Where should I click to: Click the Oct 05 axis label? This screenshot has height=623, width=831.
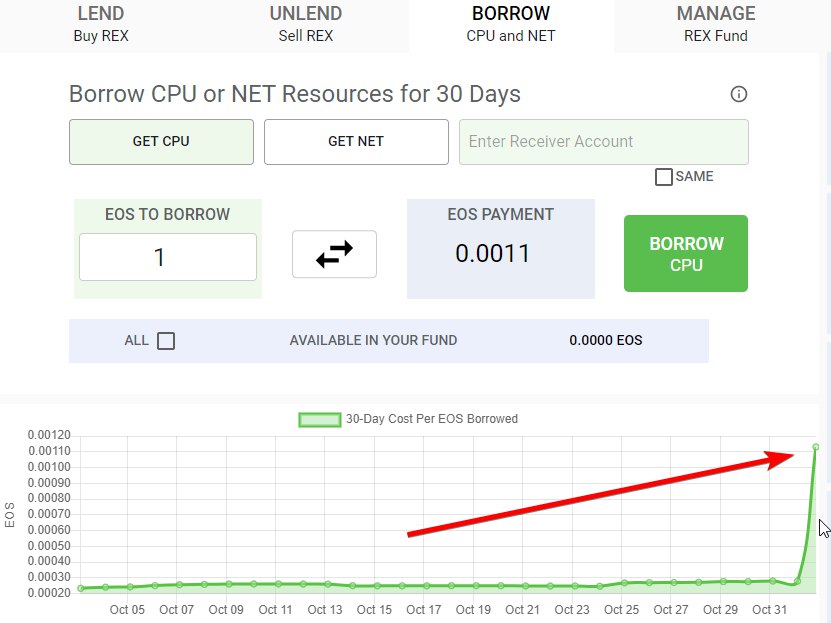[x=127, y=610]
